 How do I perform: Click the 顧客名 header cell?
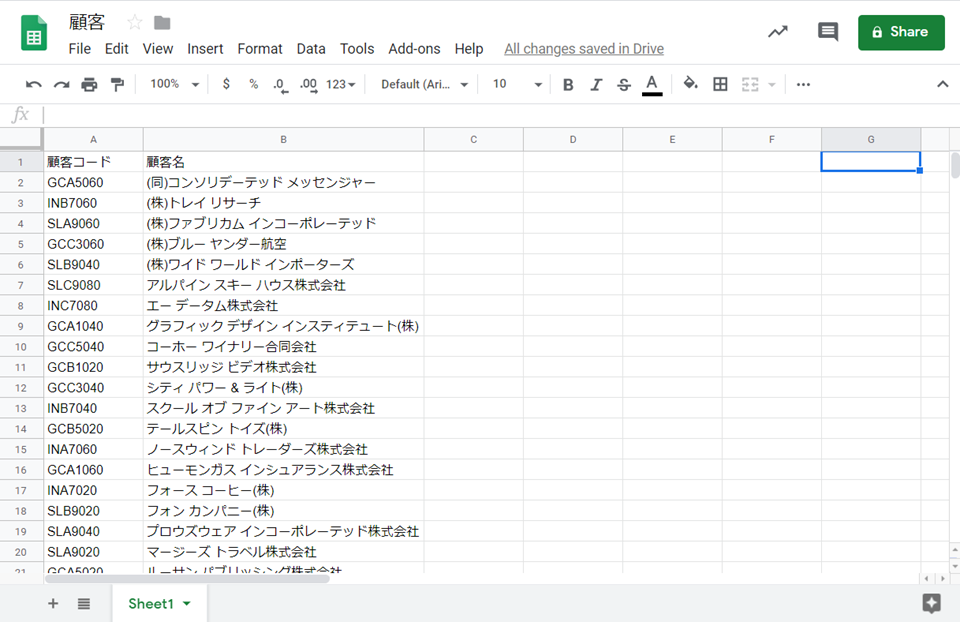tap(283, 162)
